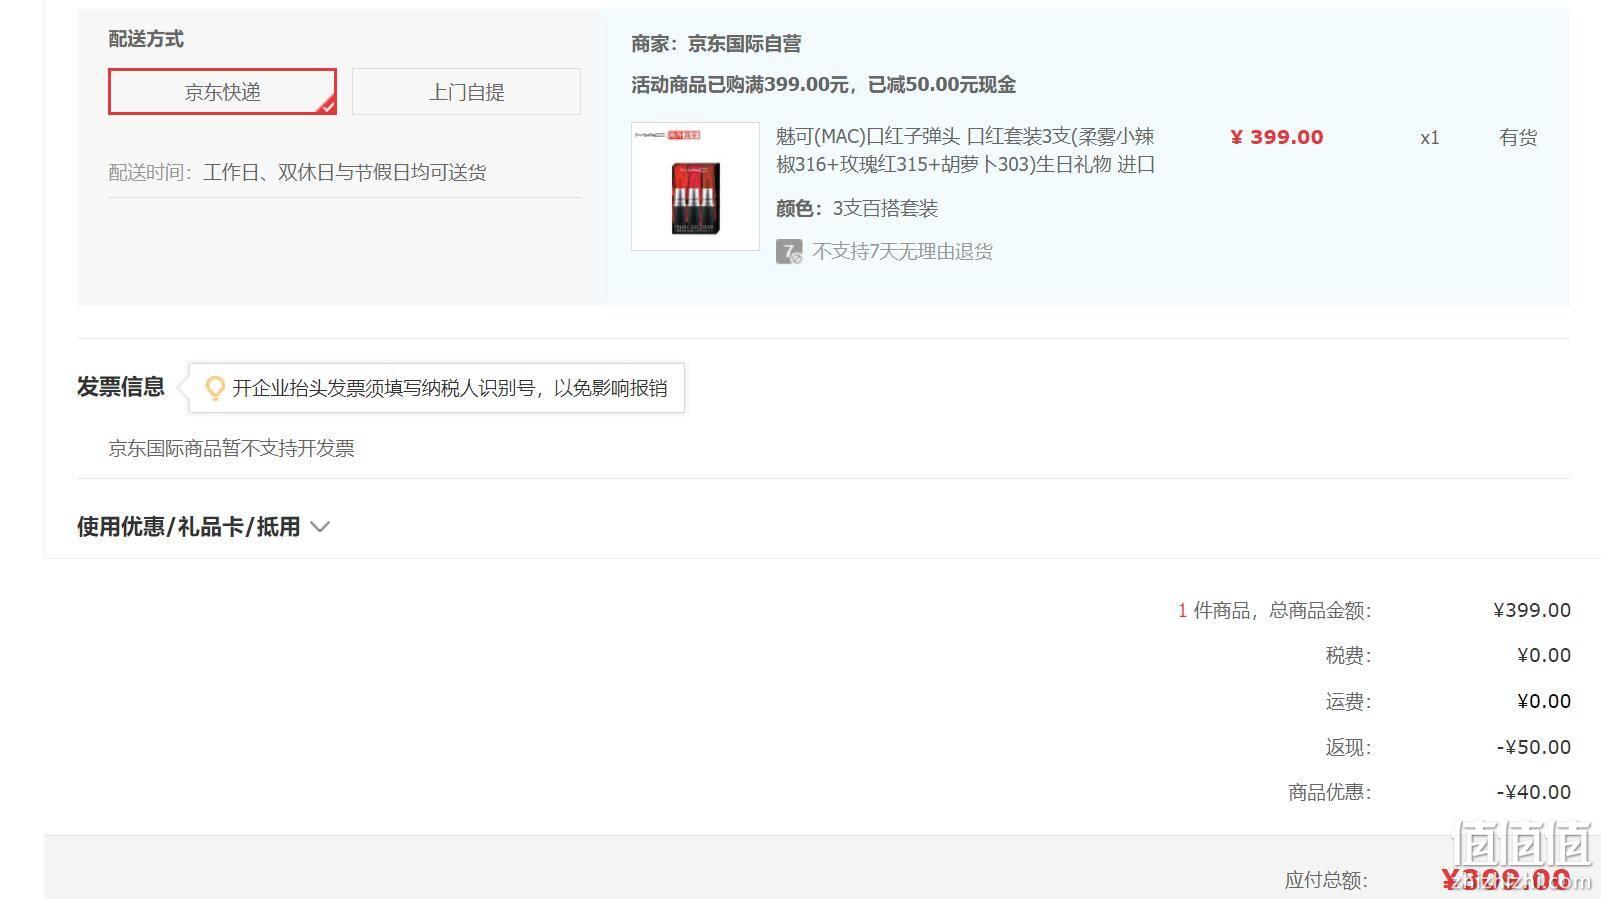Image resolution: width=1601 pixels, height=899 pixels.
Task: Select 京东快递 delivery option
Action: click(x=222, y=92)
